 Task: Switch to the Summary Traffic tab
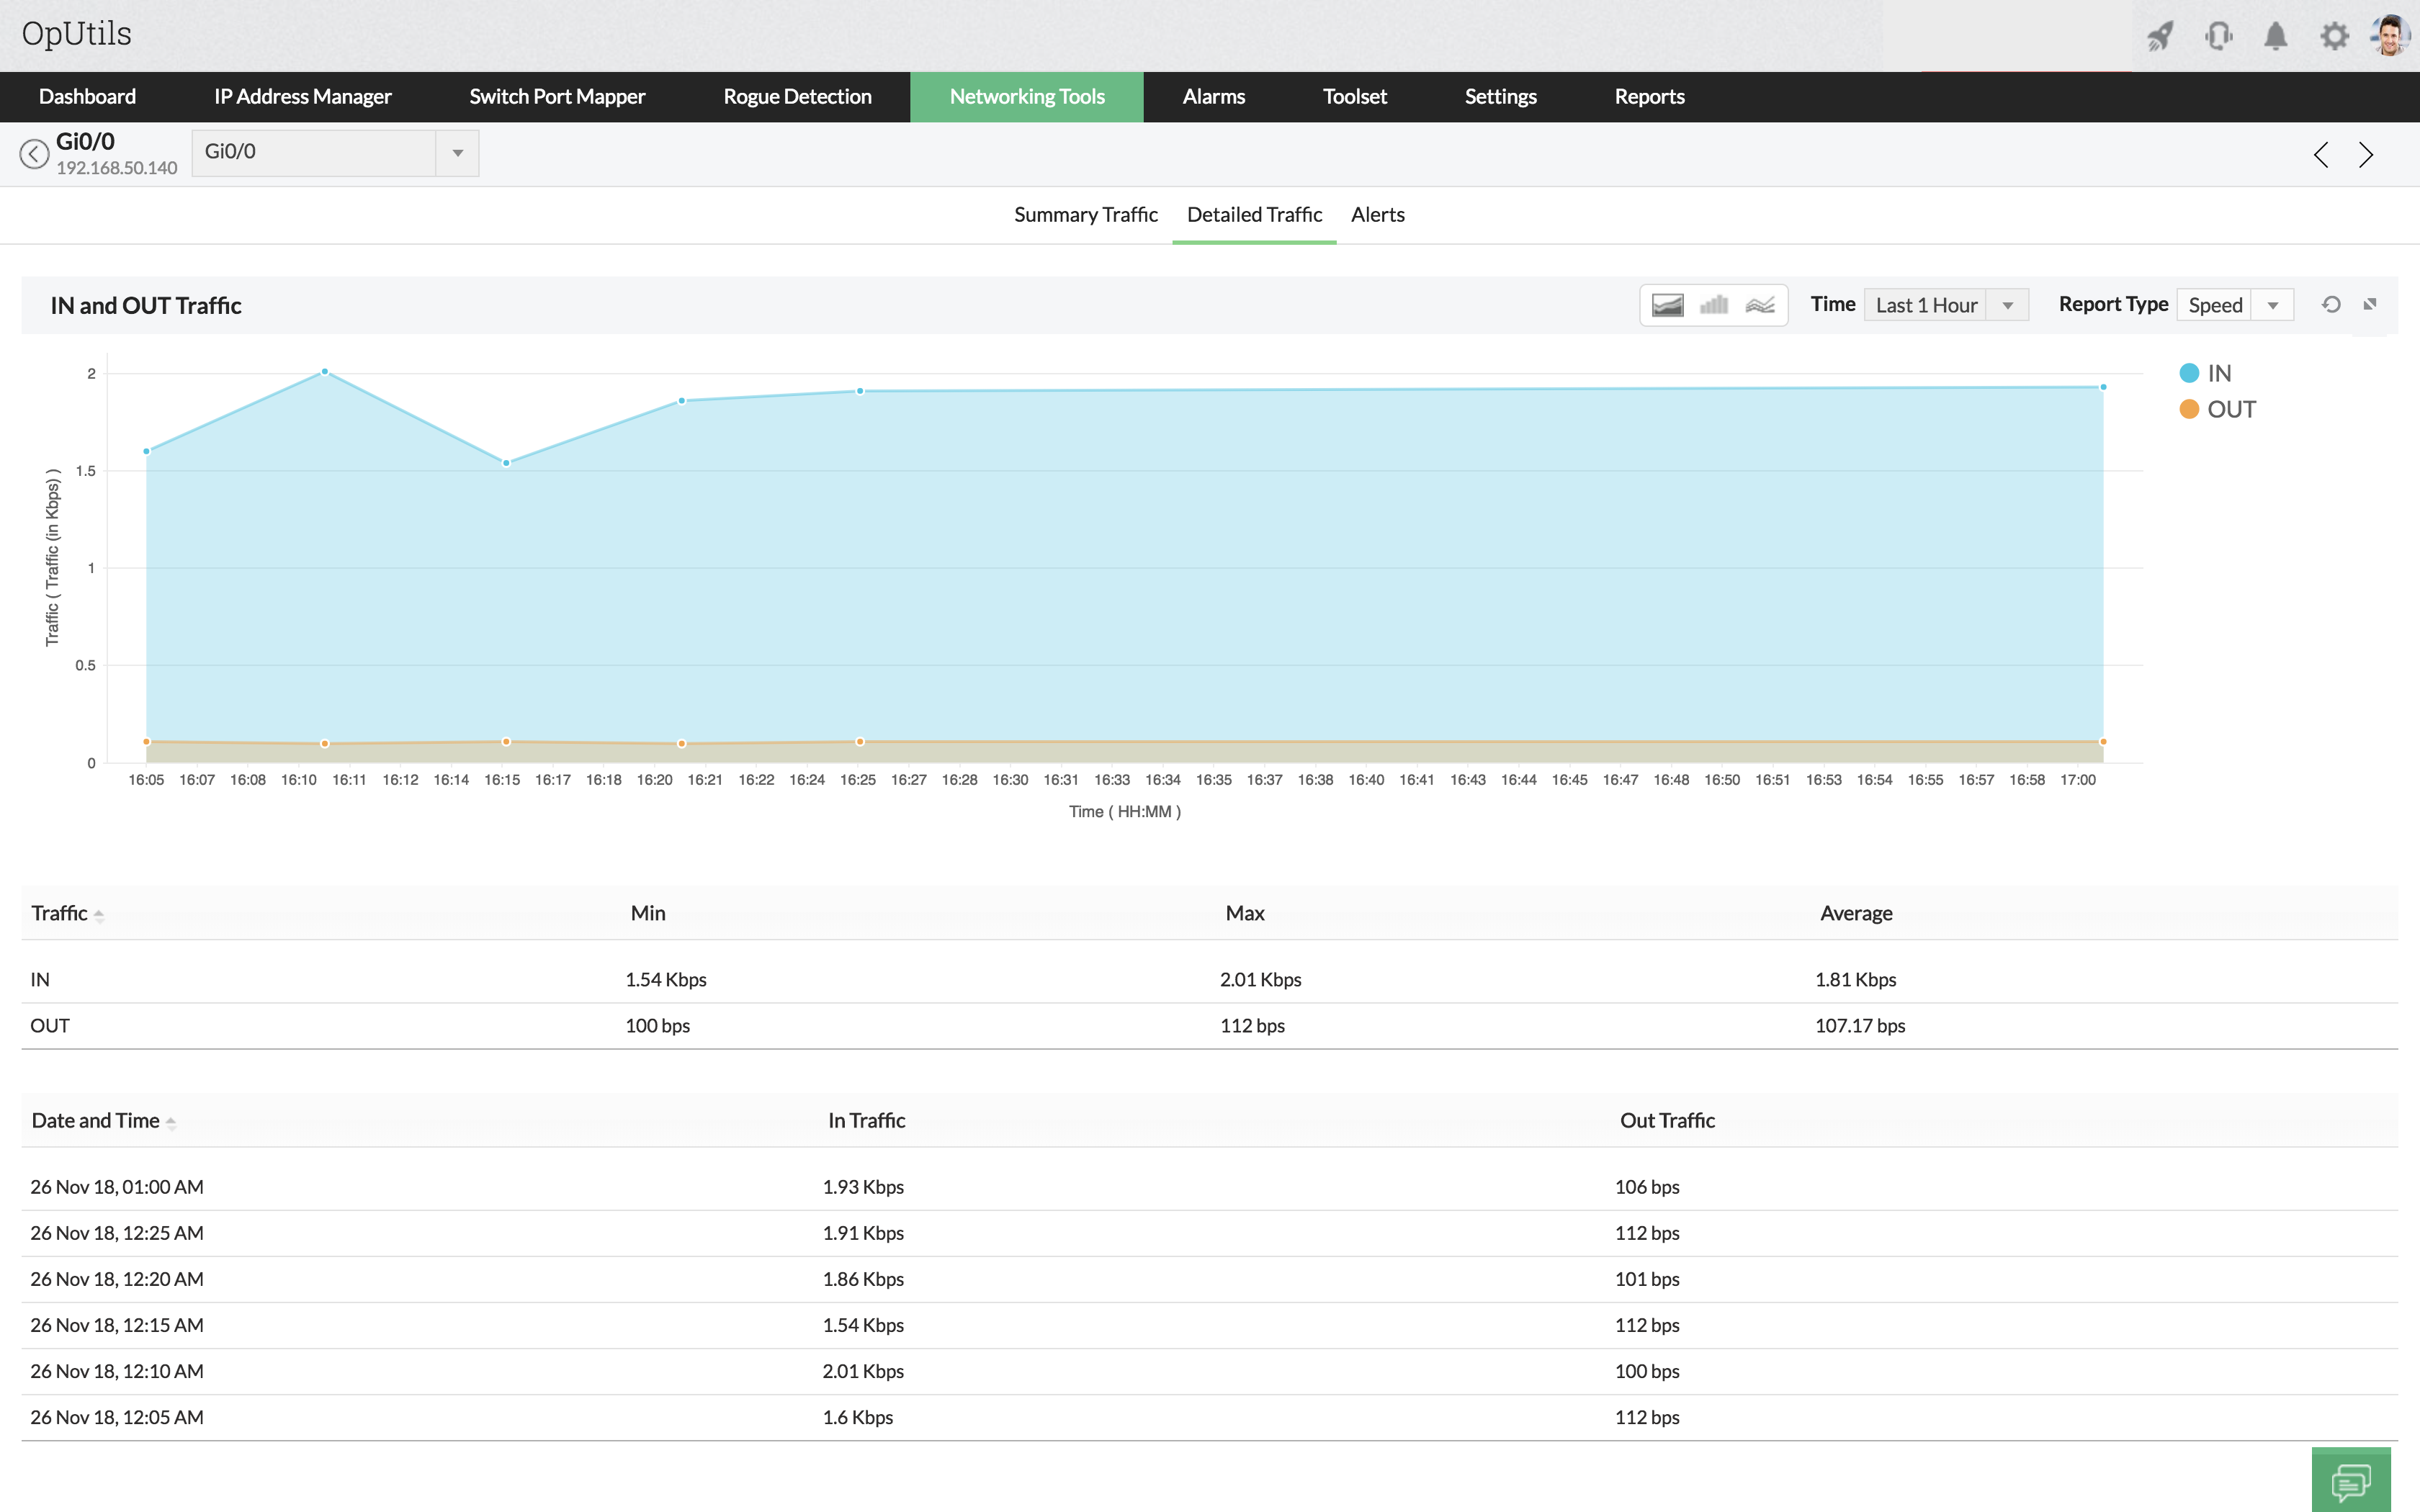tap(1085, 215)
